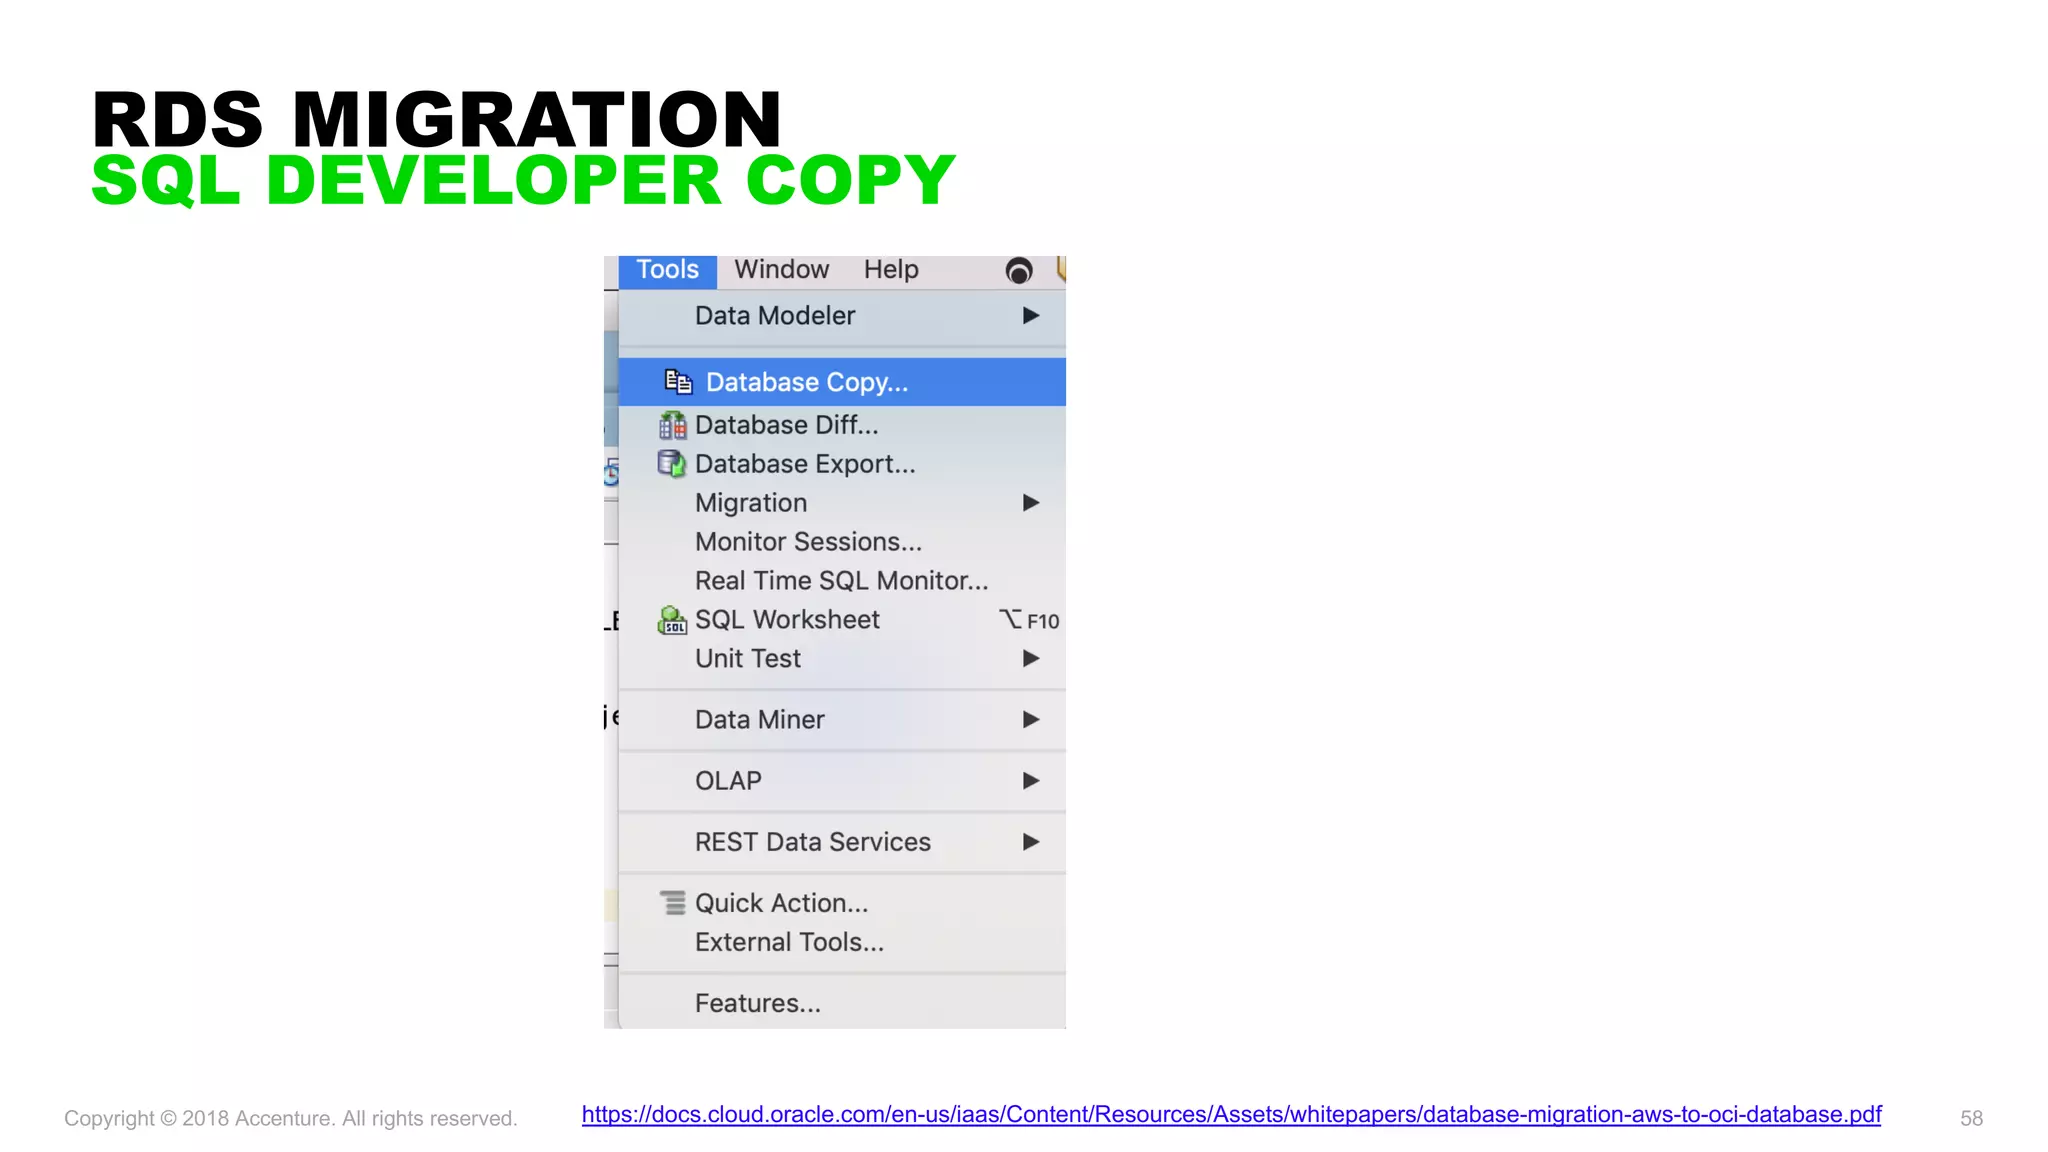This screenshot has width=2048, height=1152.
Task: Click the SQL Worksheet icon
Action: click(x=672, y=620)
